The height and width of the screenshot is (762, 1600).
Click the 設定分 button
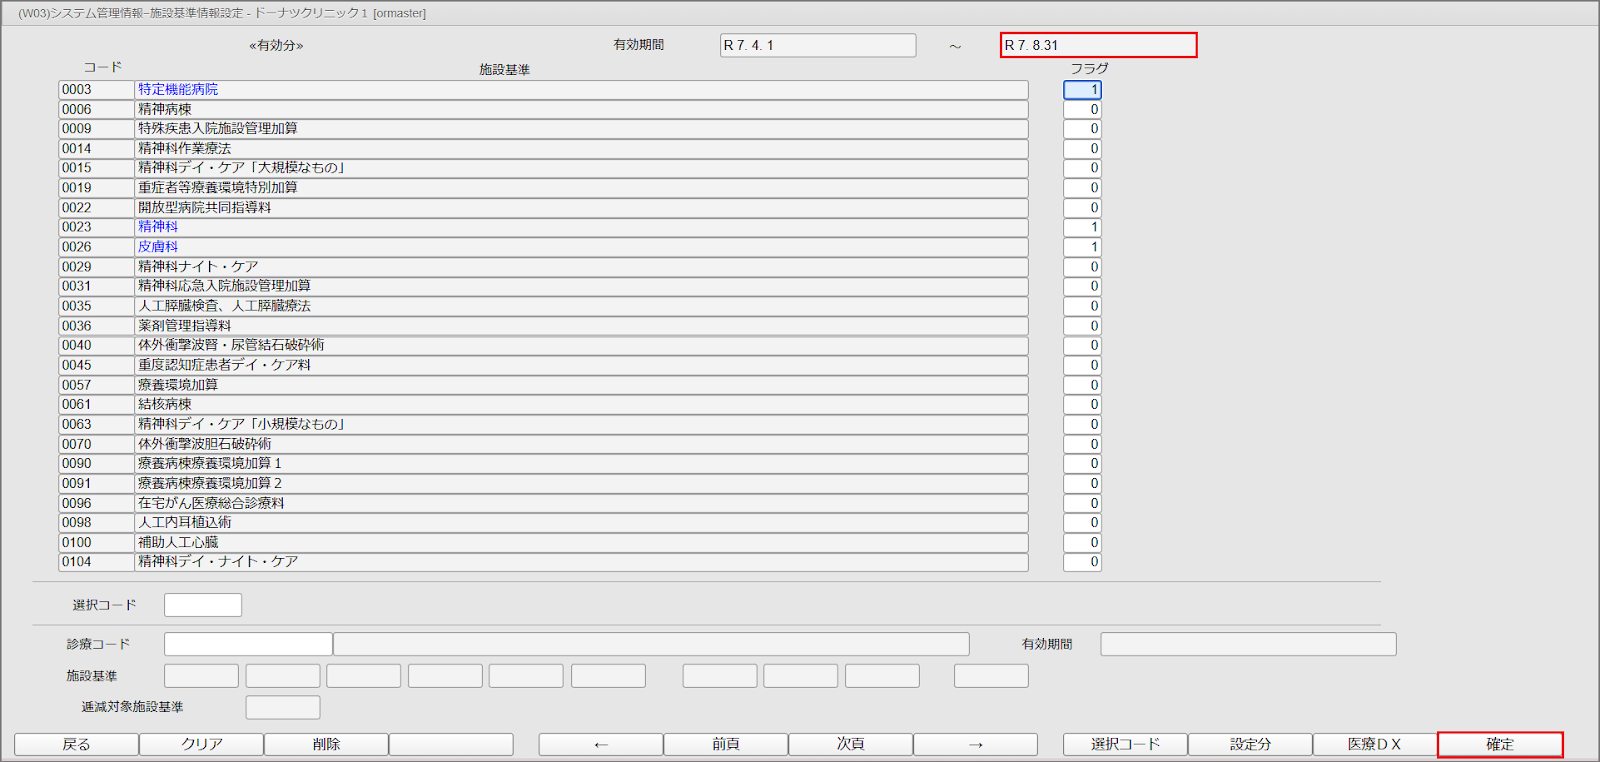point(1250,744)
